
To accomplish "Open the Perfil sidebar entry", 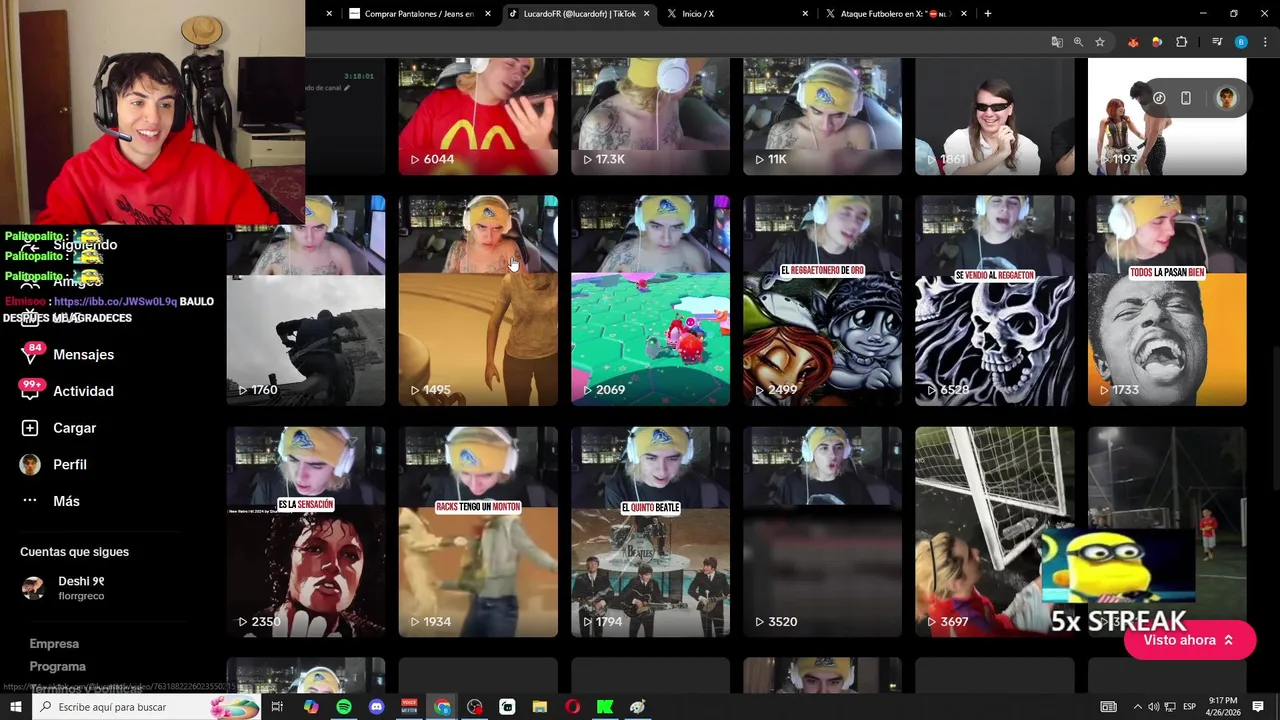I will tap(55, 464).
